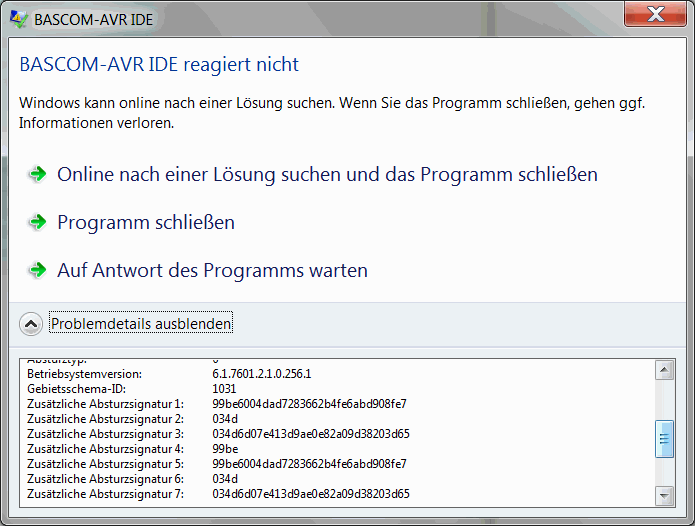695x526 pixels.
Task: Click the Zusätzliche Absturzsignatur 2 value 034d
Action: coord(225,419)
